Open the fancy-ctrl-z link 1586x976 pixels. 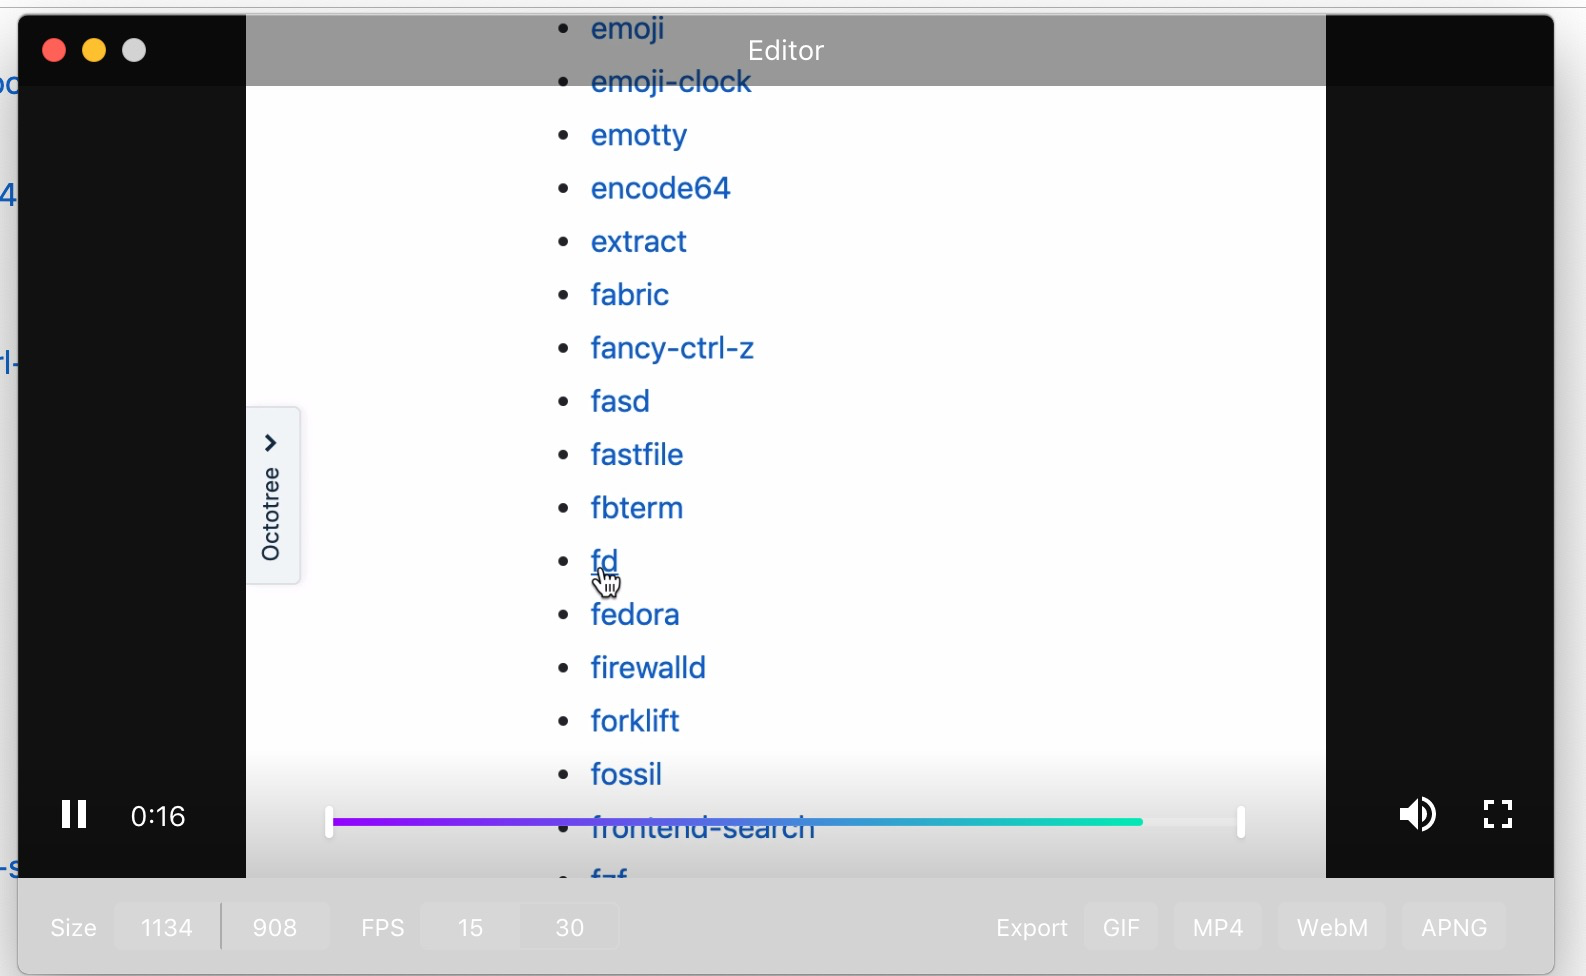672,348
